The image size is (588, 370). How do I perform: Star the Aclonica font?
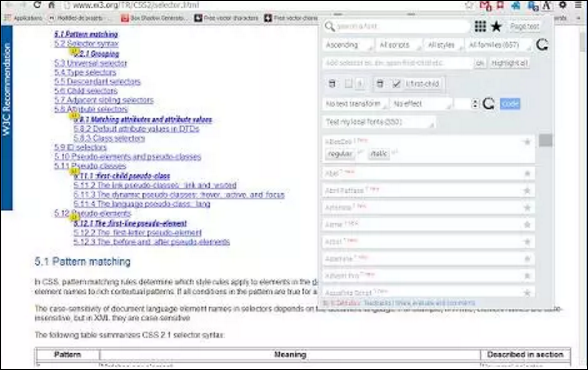527,207
